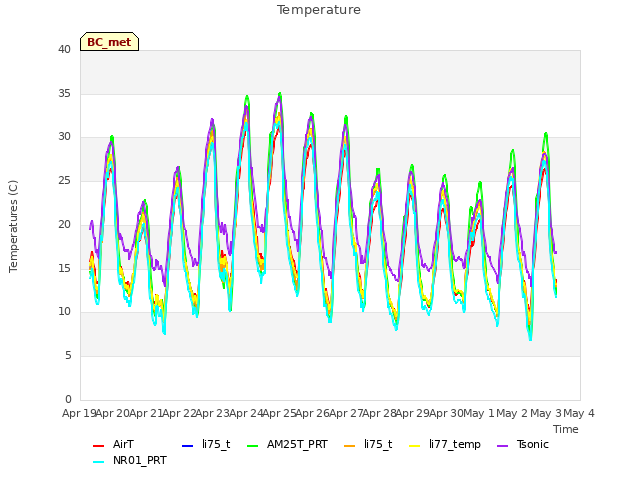
Task: Toggle the AM25T_PRT legend label
Action: click(297, 444)
